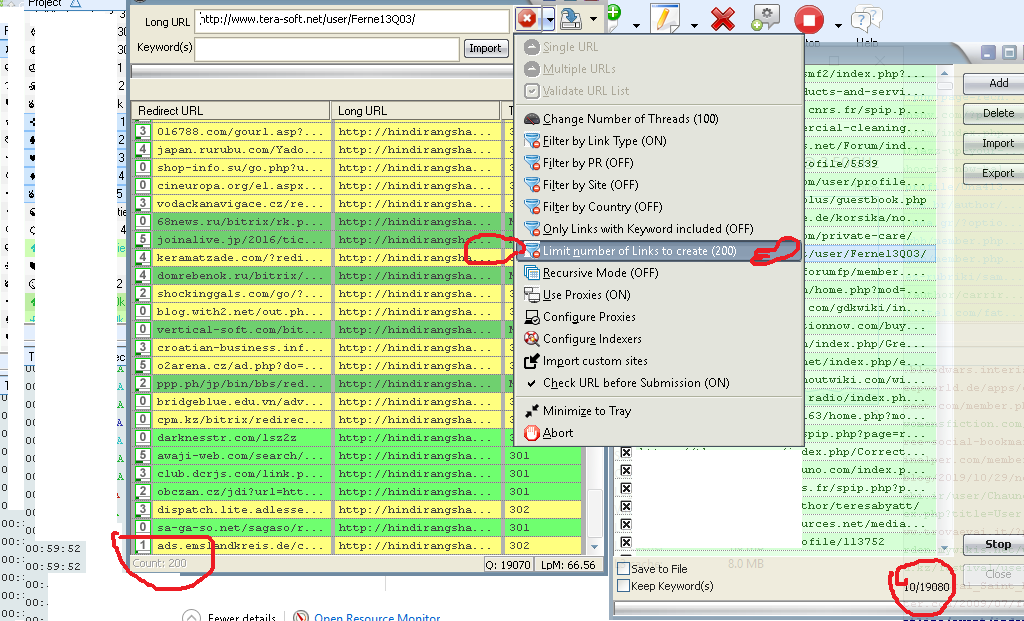Sort by the Long URL column header
Image resolution: width=1024 pixels, height=621 pixels.
coord(417,111)
